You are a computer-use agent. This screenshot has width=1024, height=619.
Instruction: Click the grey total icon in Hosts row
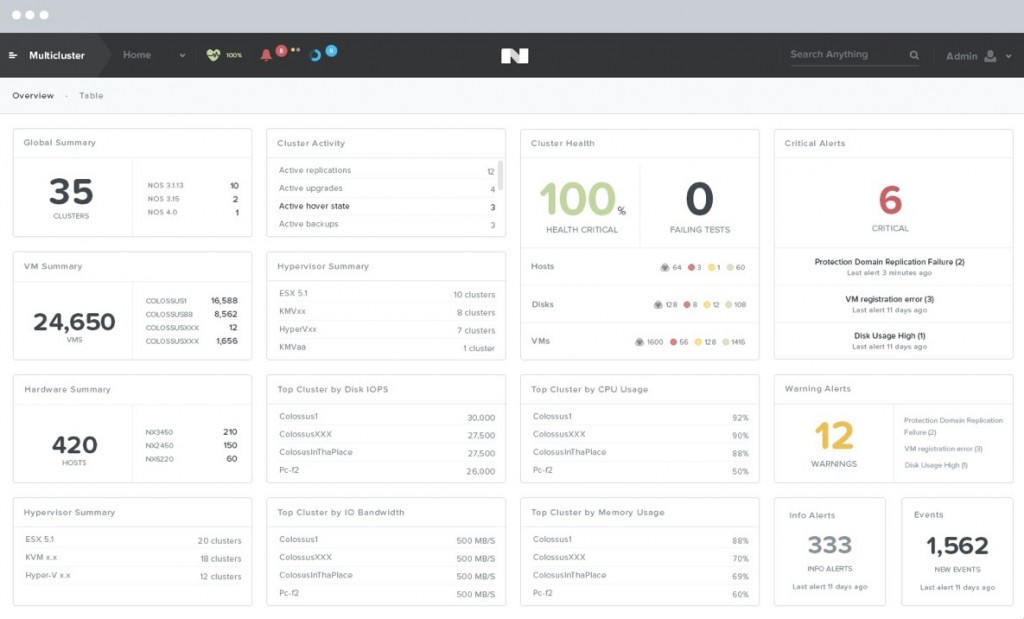[x=665, y=267]
